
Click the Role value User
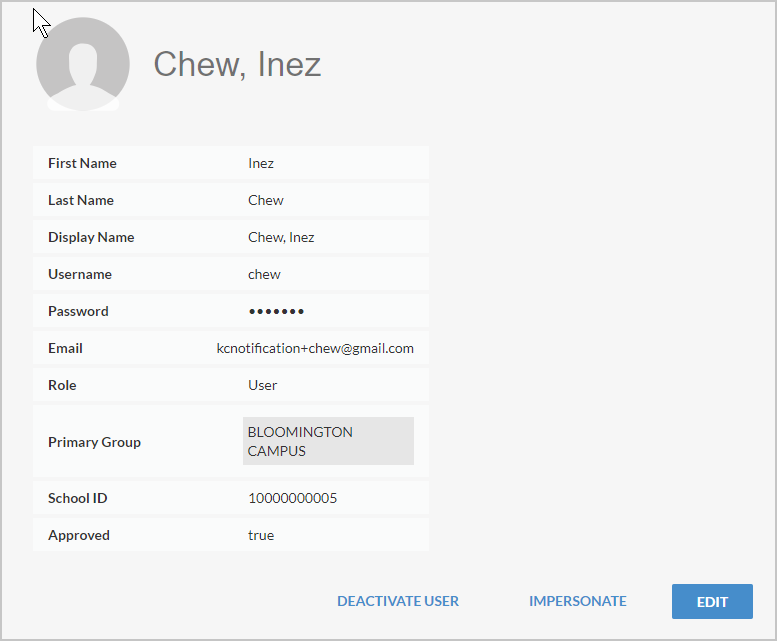point(263,385)
